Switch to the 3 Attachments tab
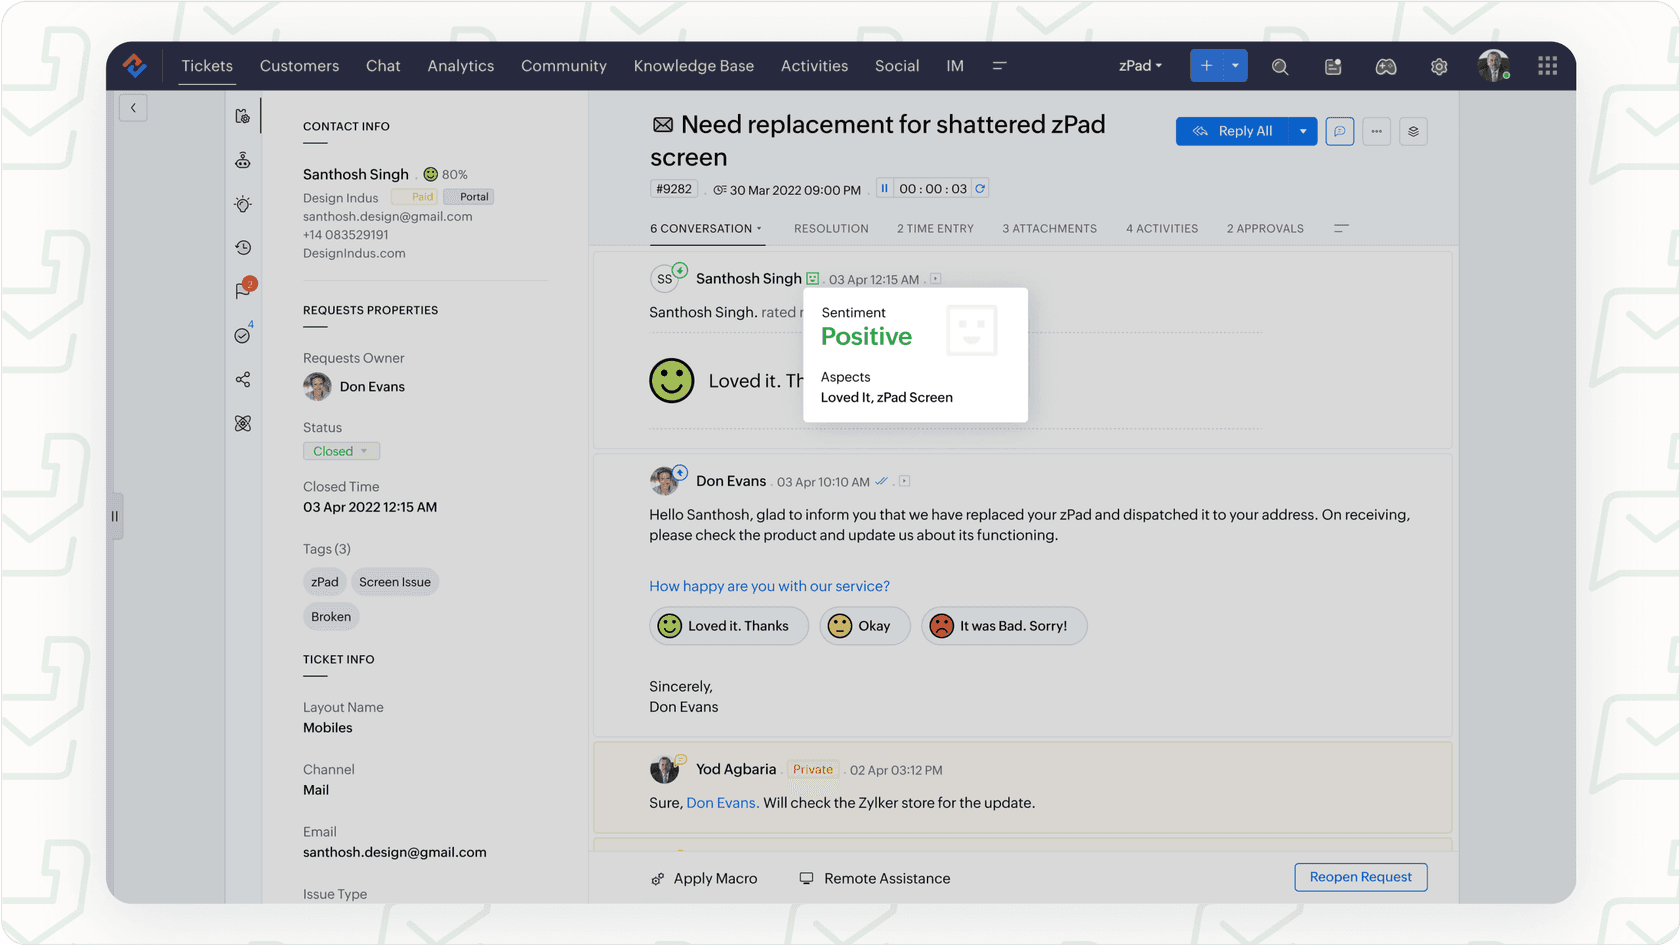 click(x=1049, y=228)
